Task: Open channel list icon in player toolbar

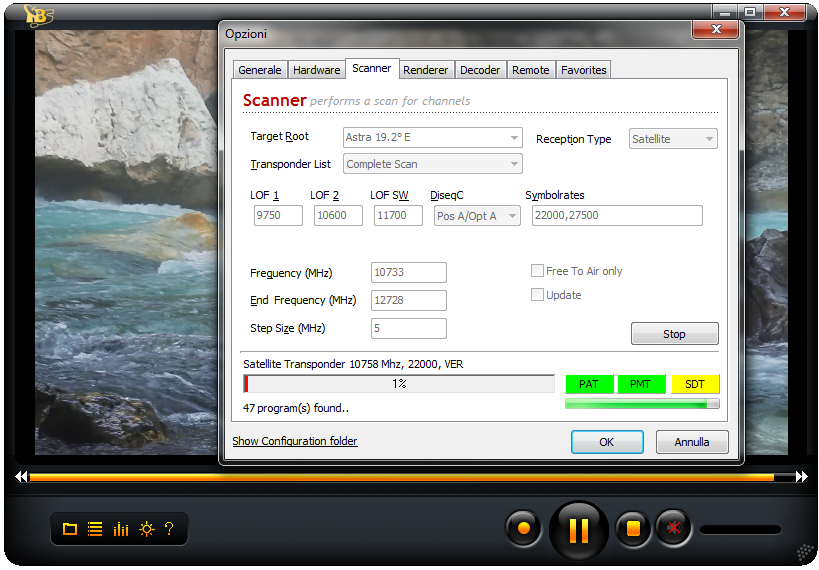Action: pyautogui.click(x=95, y=529)
